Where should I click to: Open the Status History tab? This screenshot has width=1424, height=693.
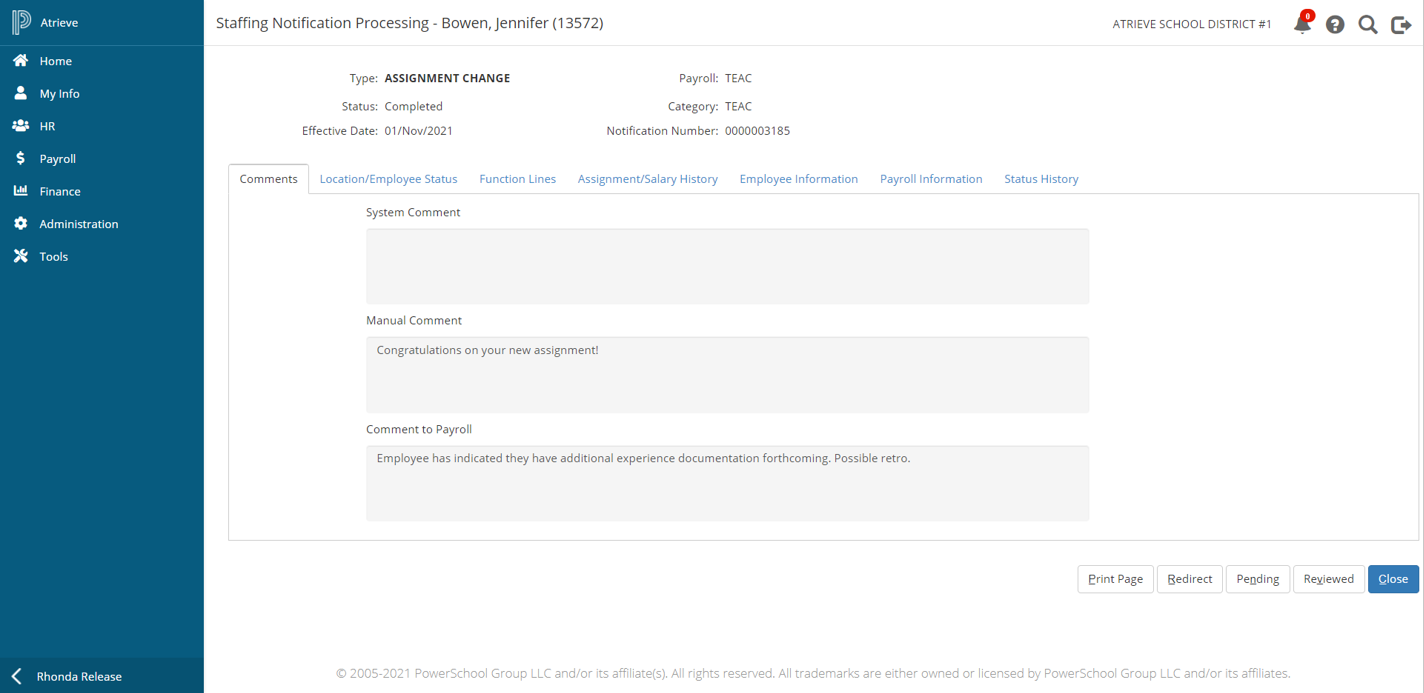(x=1041, y=179)
